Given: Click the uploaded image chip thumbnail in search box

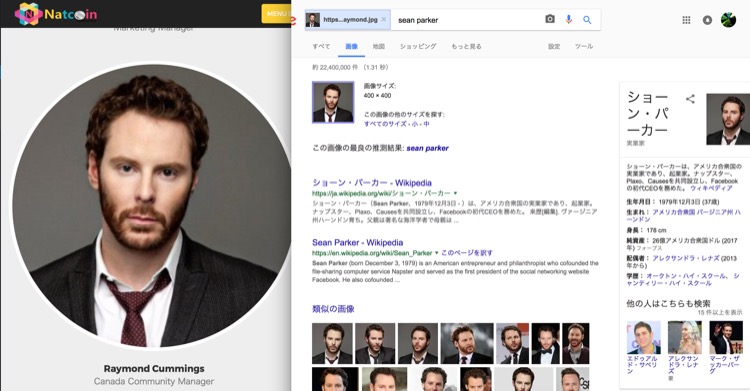Looking at the screenshot, I should point(313,20).
